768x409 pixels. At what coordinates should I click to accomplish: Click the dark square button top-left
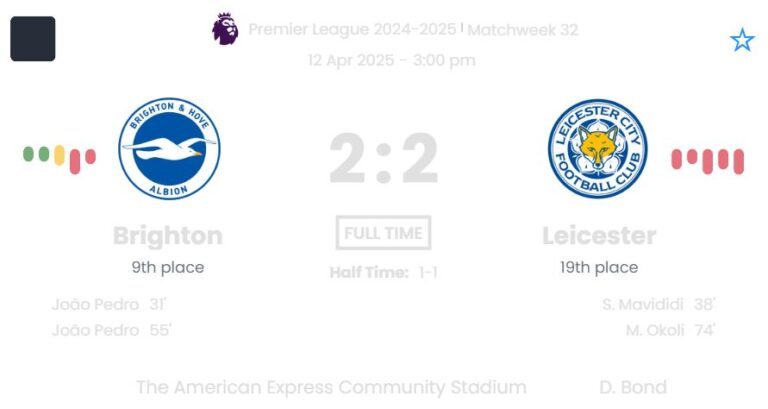pos(33,39)
